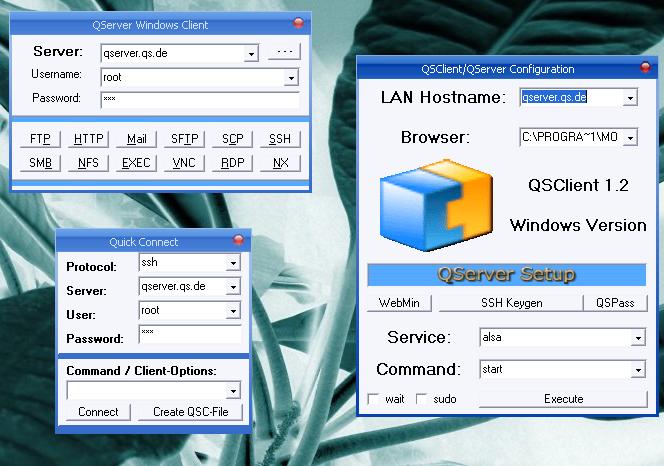Screen dimensions: 664x466
Task: Launch SFTP connection button
Action: pyautogui.click(x=185, y=139)
